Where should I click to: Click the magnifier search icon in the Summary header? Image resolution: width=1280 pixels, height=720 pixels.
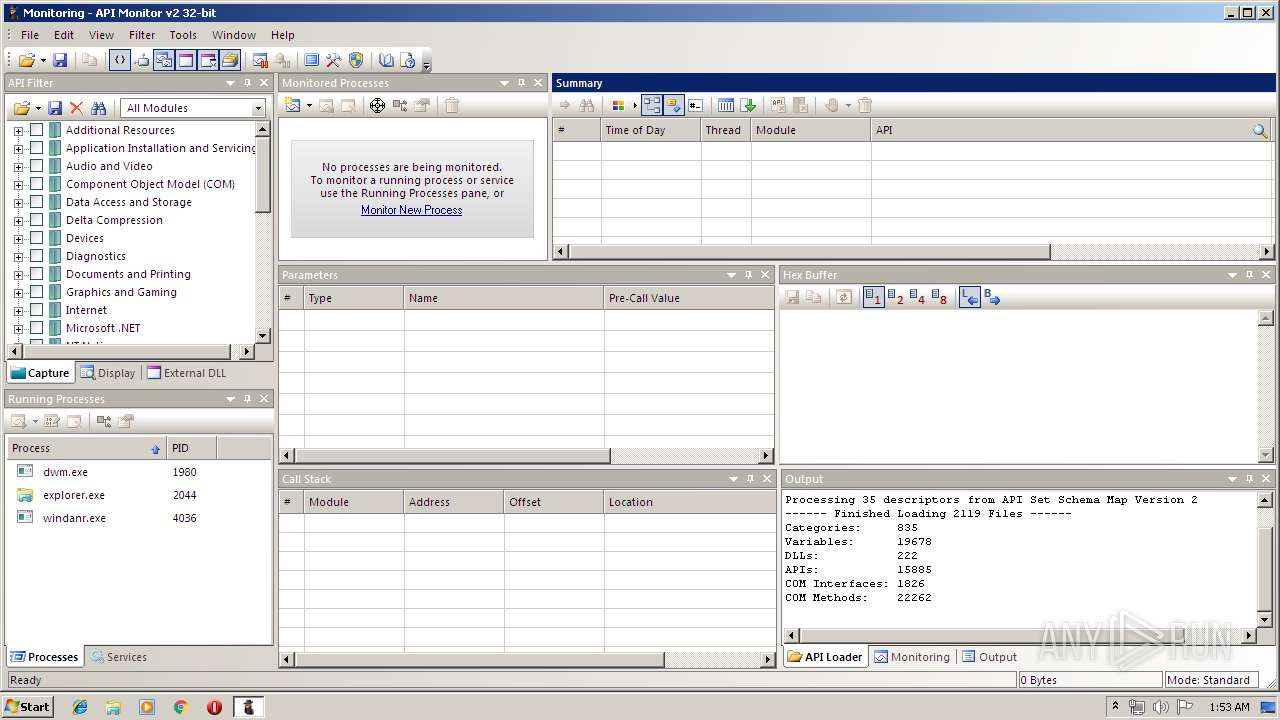1260,130
